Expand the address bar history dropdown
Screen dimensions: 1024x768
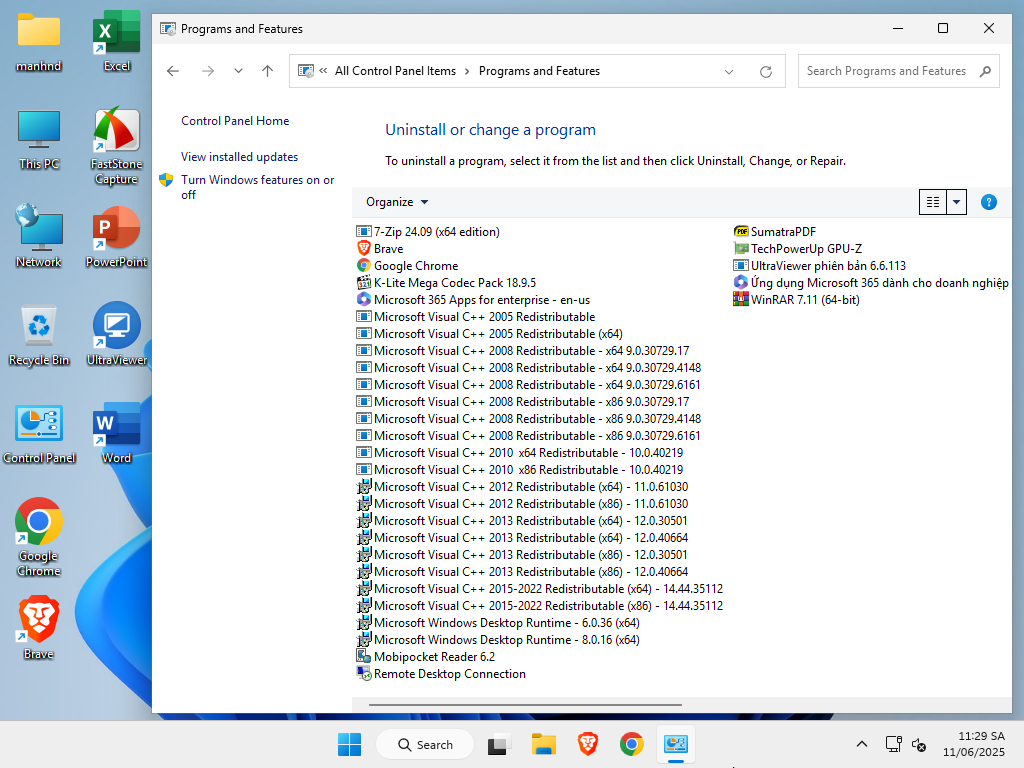click(729, 72)
